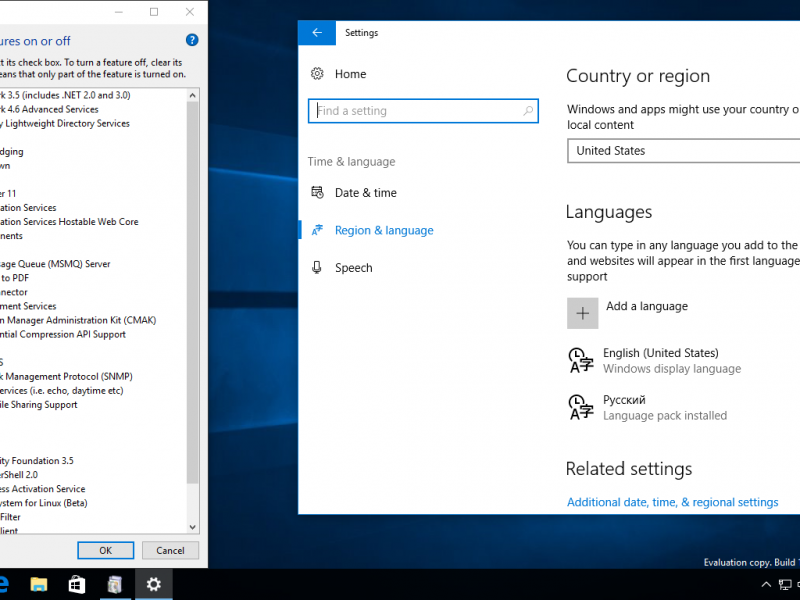Click Add a language
This screenshot has height=600, width=800.
click(646, 306)
